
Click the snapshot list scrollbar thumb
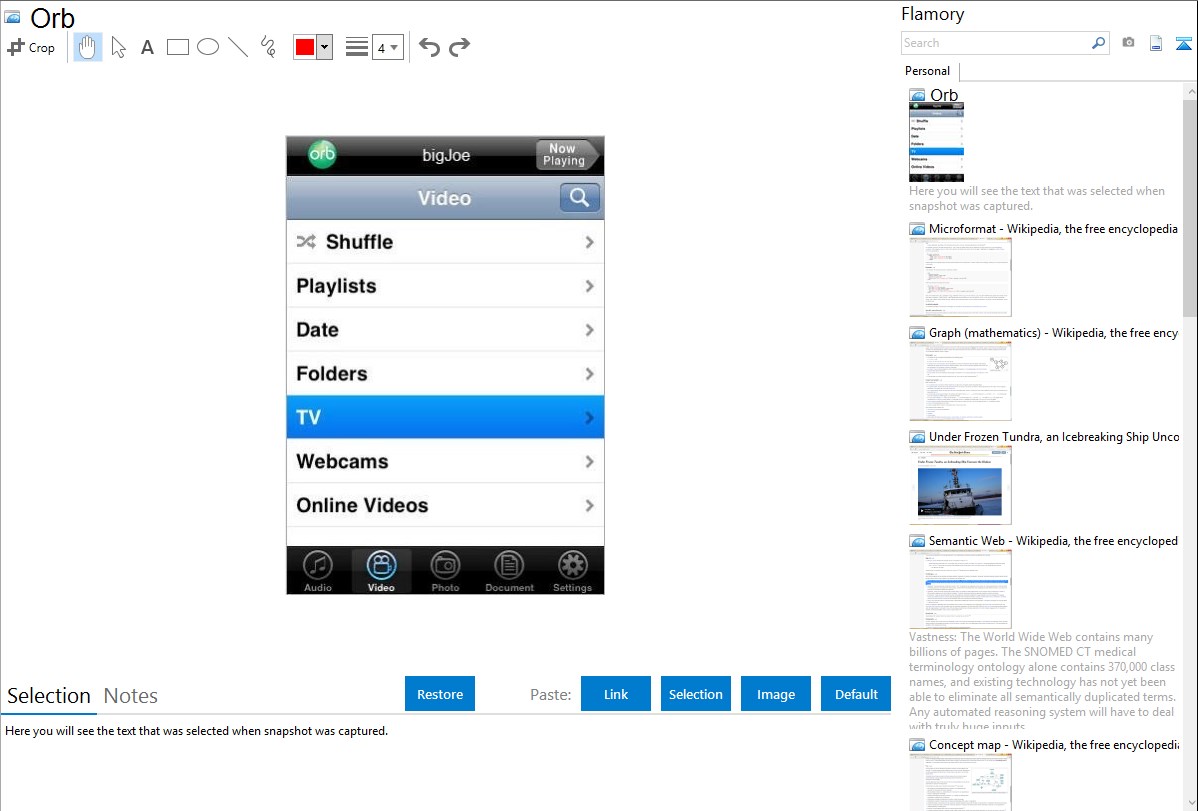click(x=1190, y=206)
